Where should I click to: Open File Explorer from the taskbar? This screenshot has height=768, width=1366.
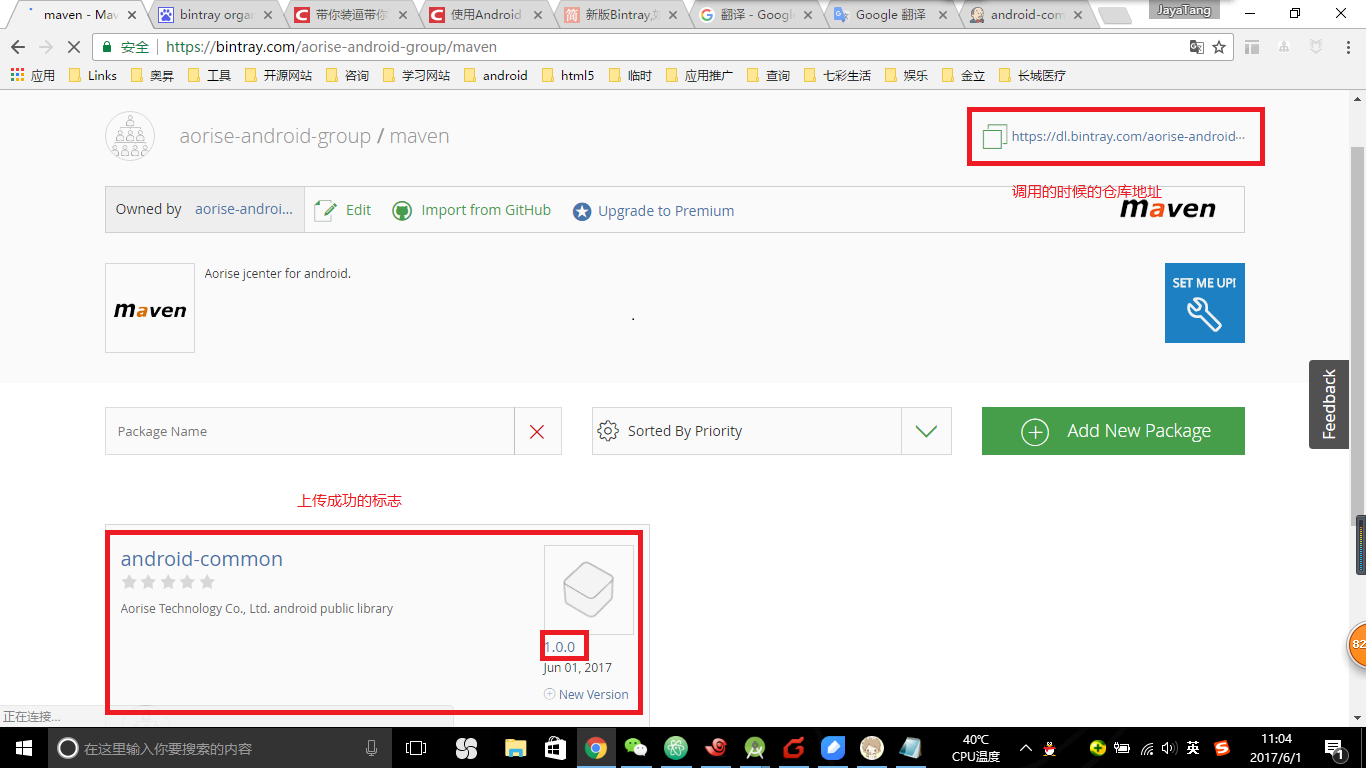pos(515,748)
